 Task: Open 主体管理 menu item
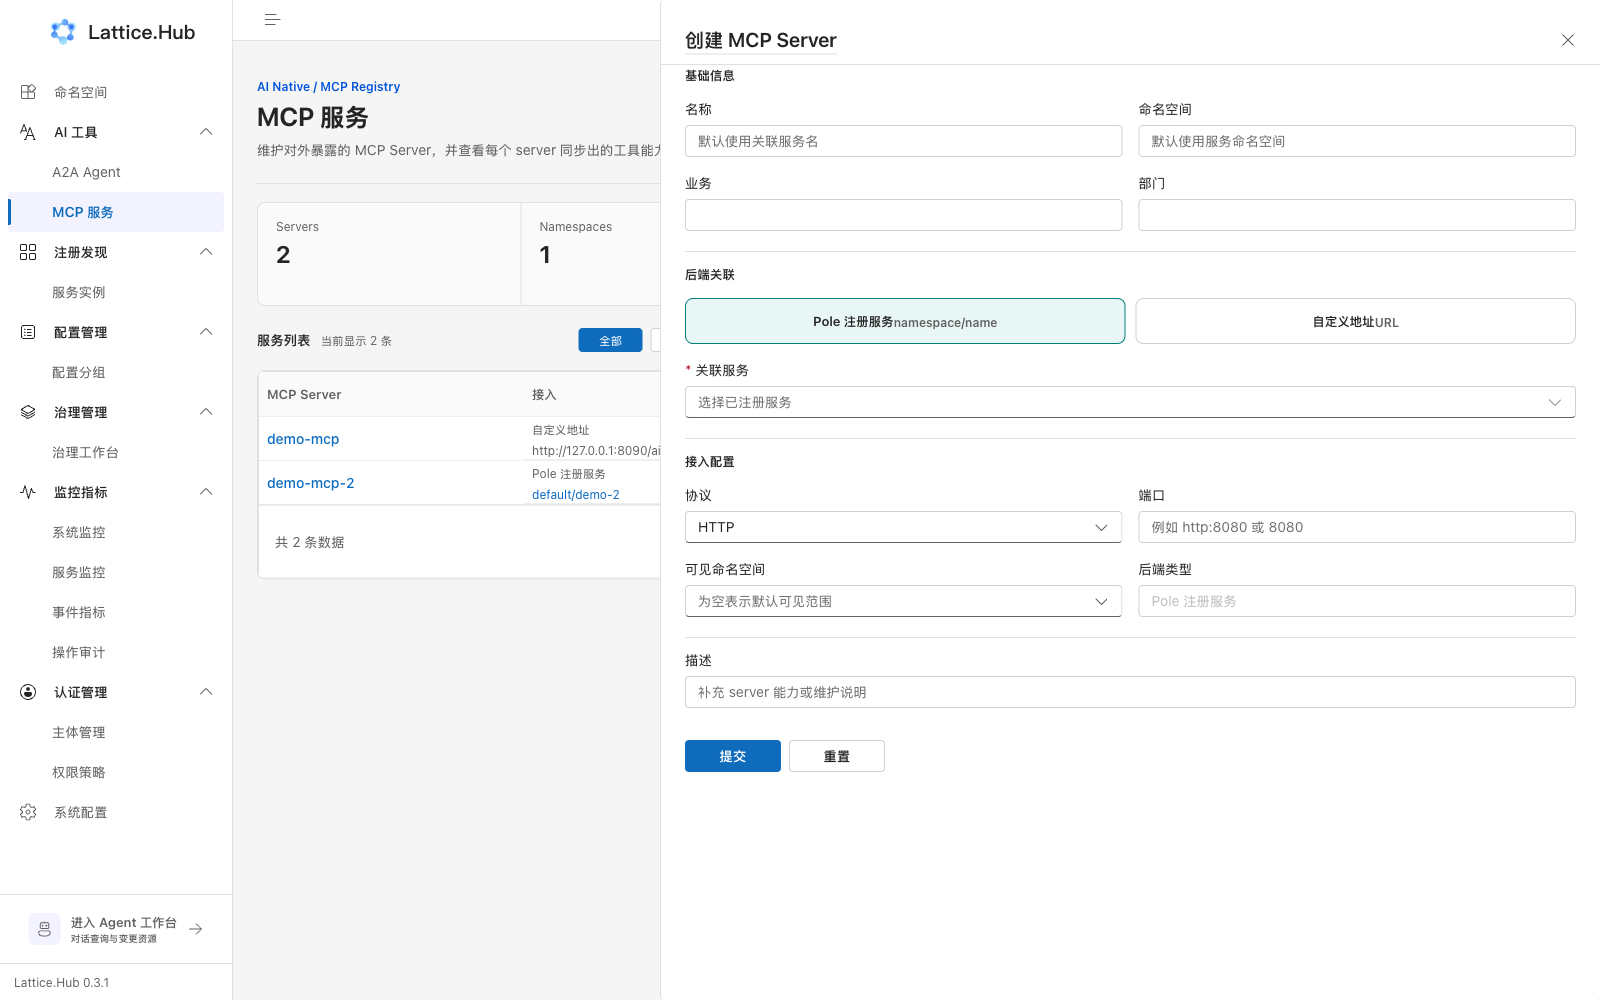(116, 732)
